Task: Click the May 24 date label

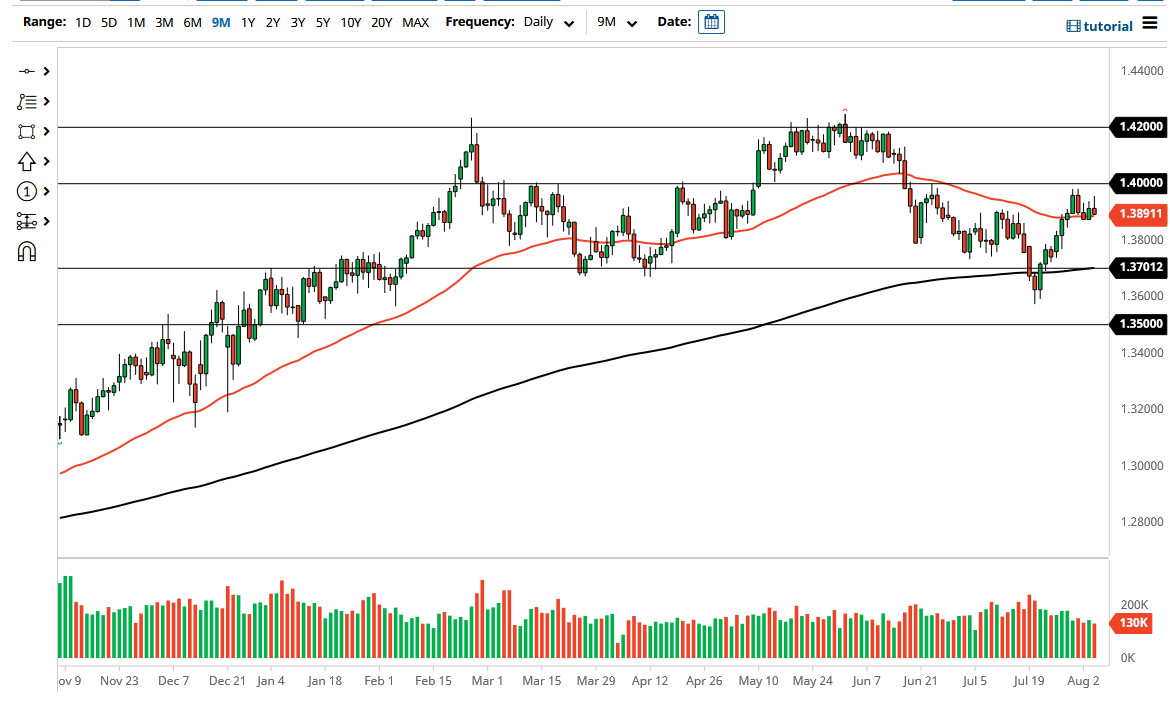Action: coord(813,681)
